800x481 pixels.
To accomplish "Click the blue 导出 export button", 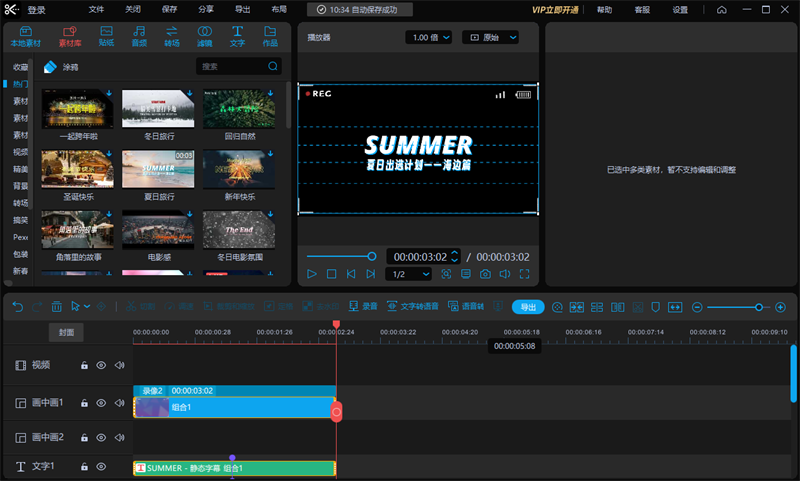I will tap(528, 307).
